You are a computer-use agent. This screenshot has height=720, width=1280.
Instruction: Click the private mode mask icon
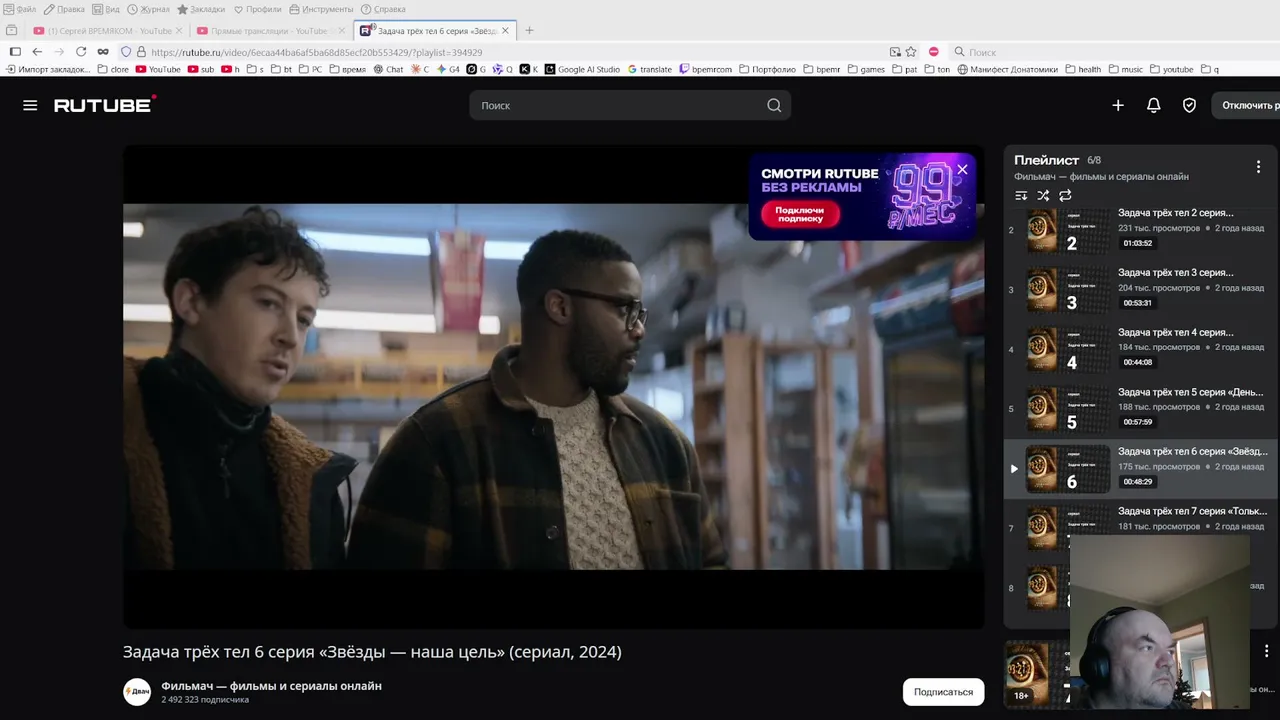pos(103,52)
